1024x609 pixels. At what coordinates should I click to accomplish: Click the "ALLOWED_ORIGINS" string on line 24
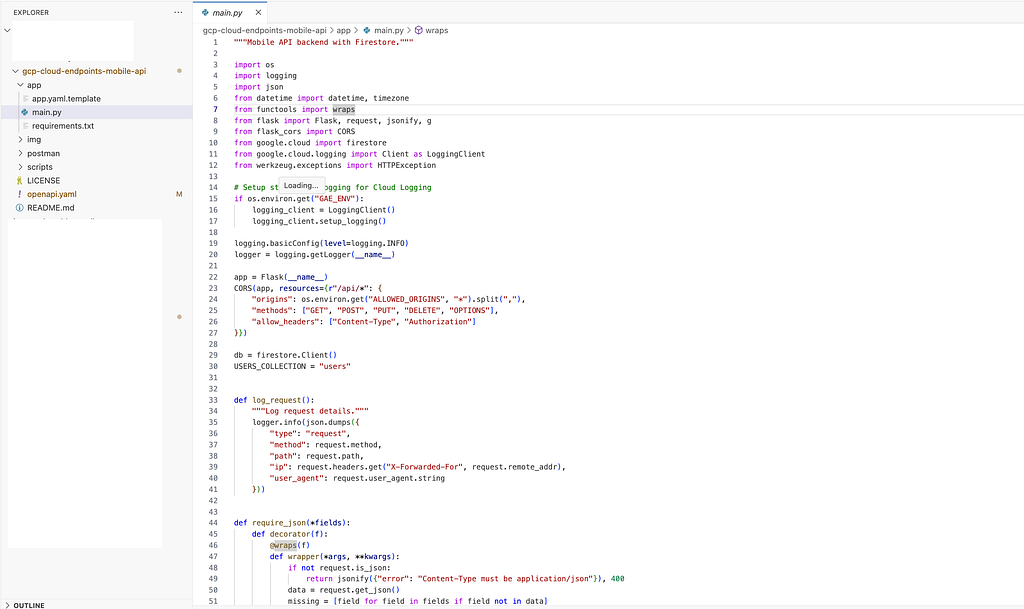409,300
